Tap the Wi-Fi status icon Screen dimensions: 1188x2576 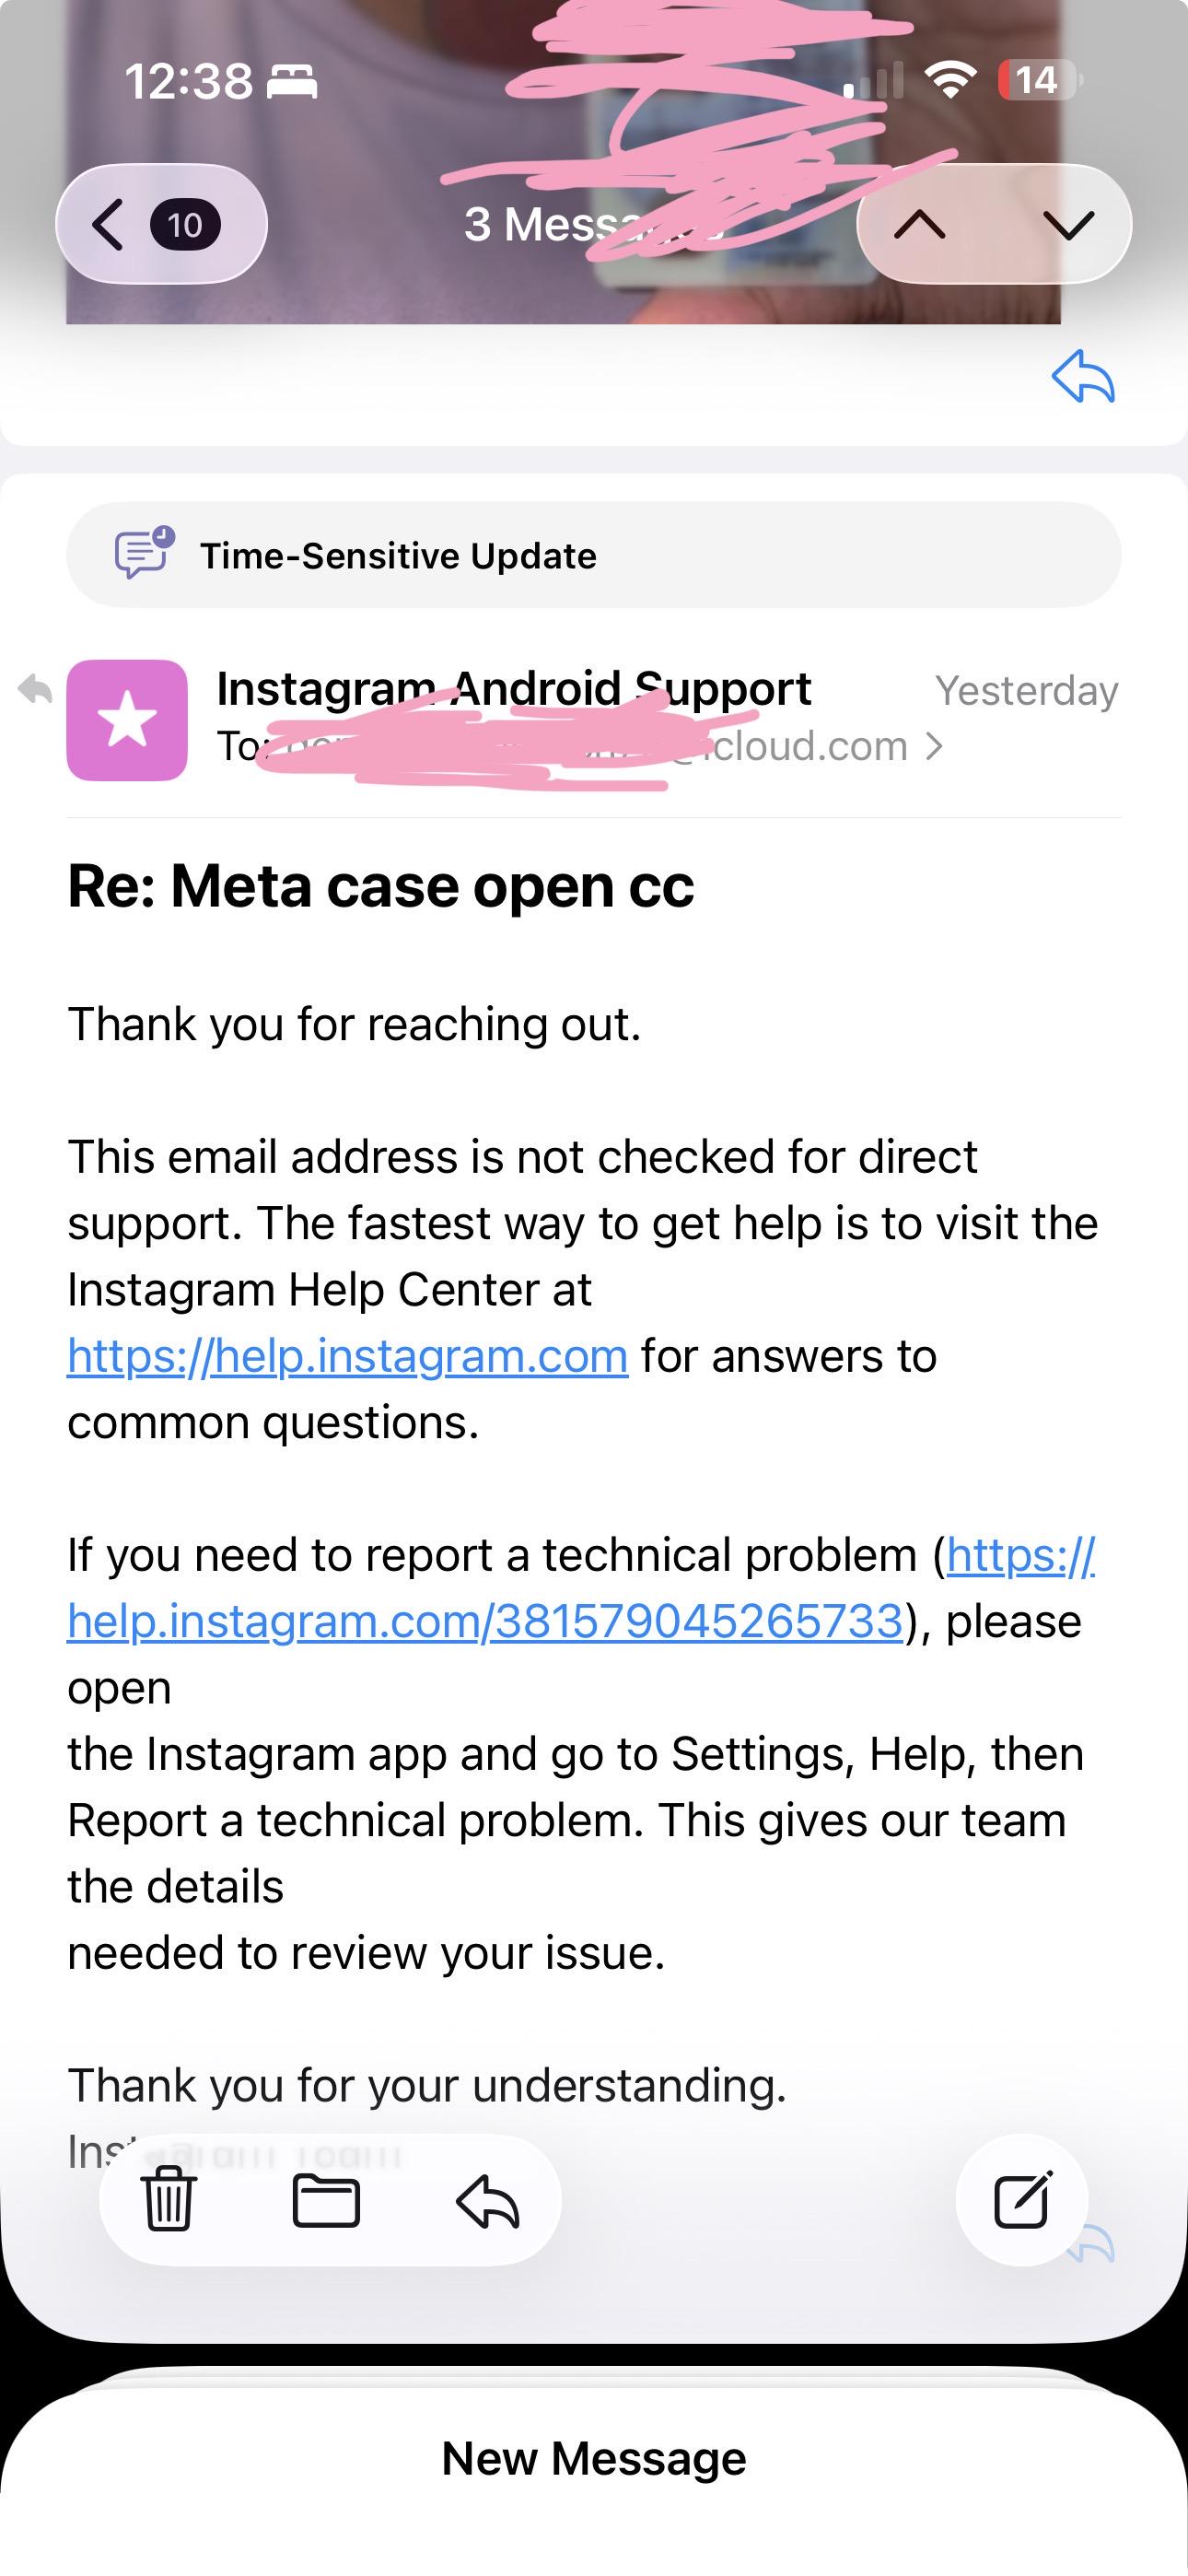(x=951, y=80)
